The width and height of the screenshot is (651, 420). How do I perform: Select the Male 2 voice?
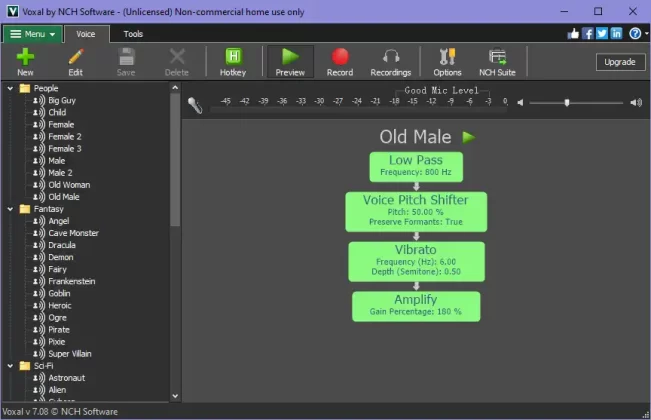tap(60, 173)
